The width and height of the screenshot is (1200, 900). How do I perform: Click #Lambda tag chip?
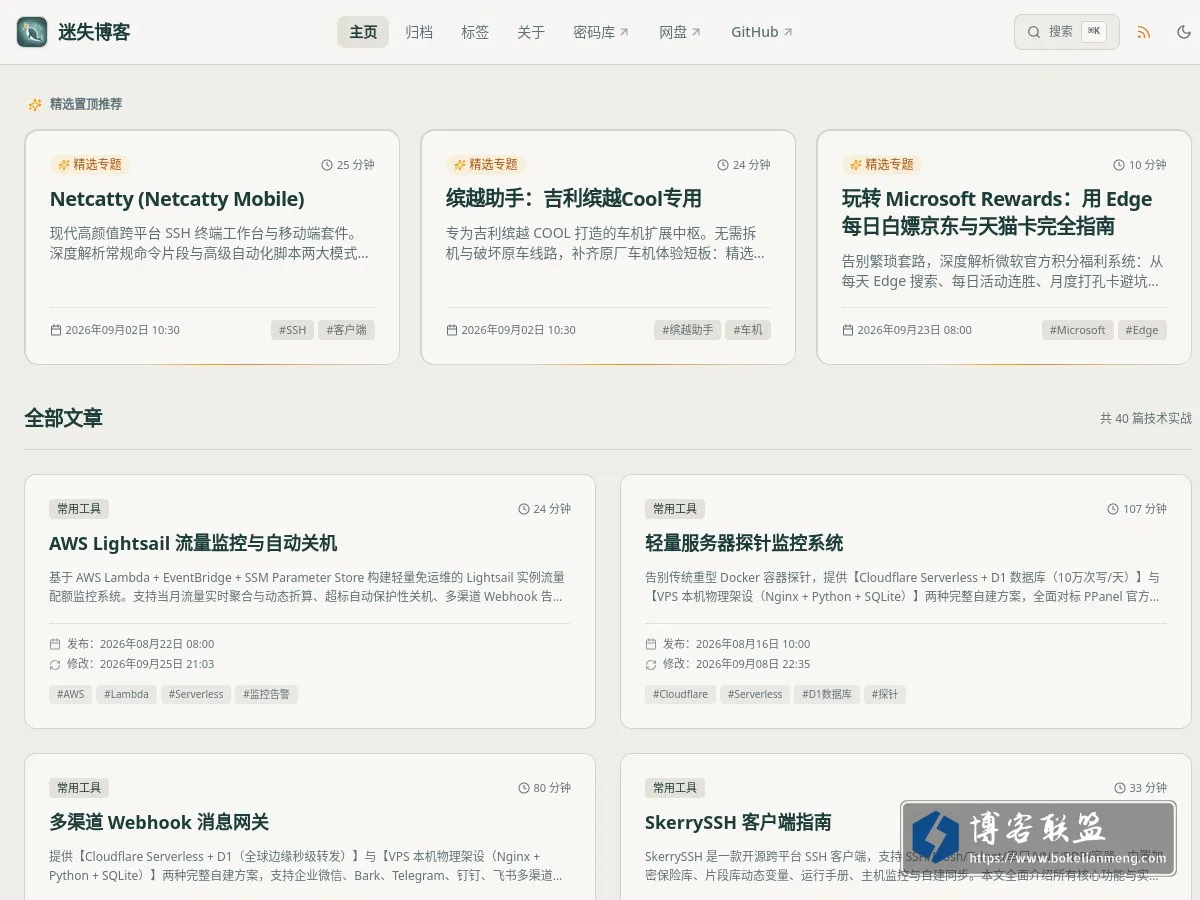(126, 694)
